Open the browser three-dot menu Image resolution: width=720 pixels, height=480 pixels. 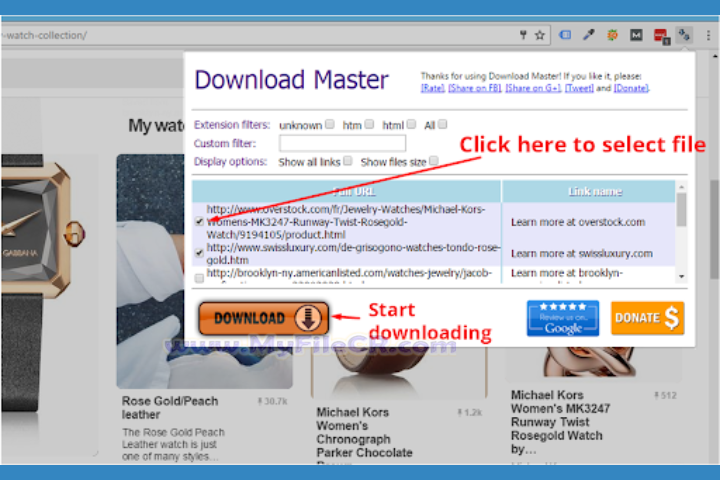[709, 35]
